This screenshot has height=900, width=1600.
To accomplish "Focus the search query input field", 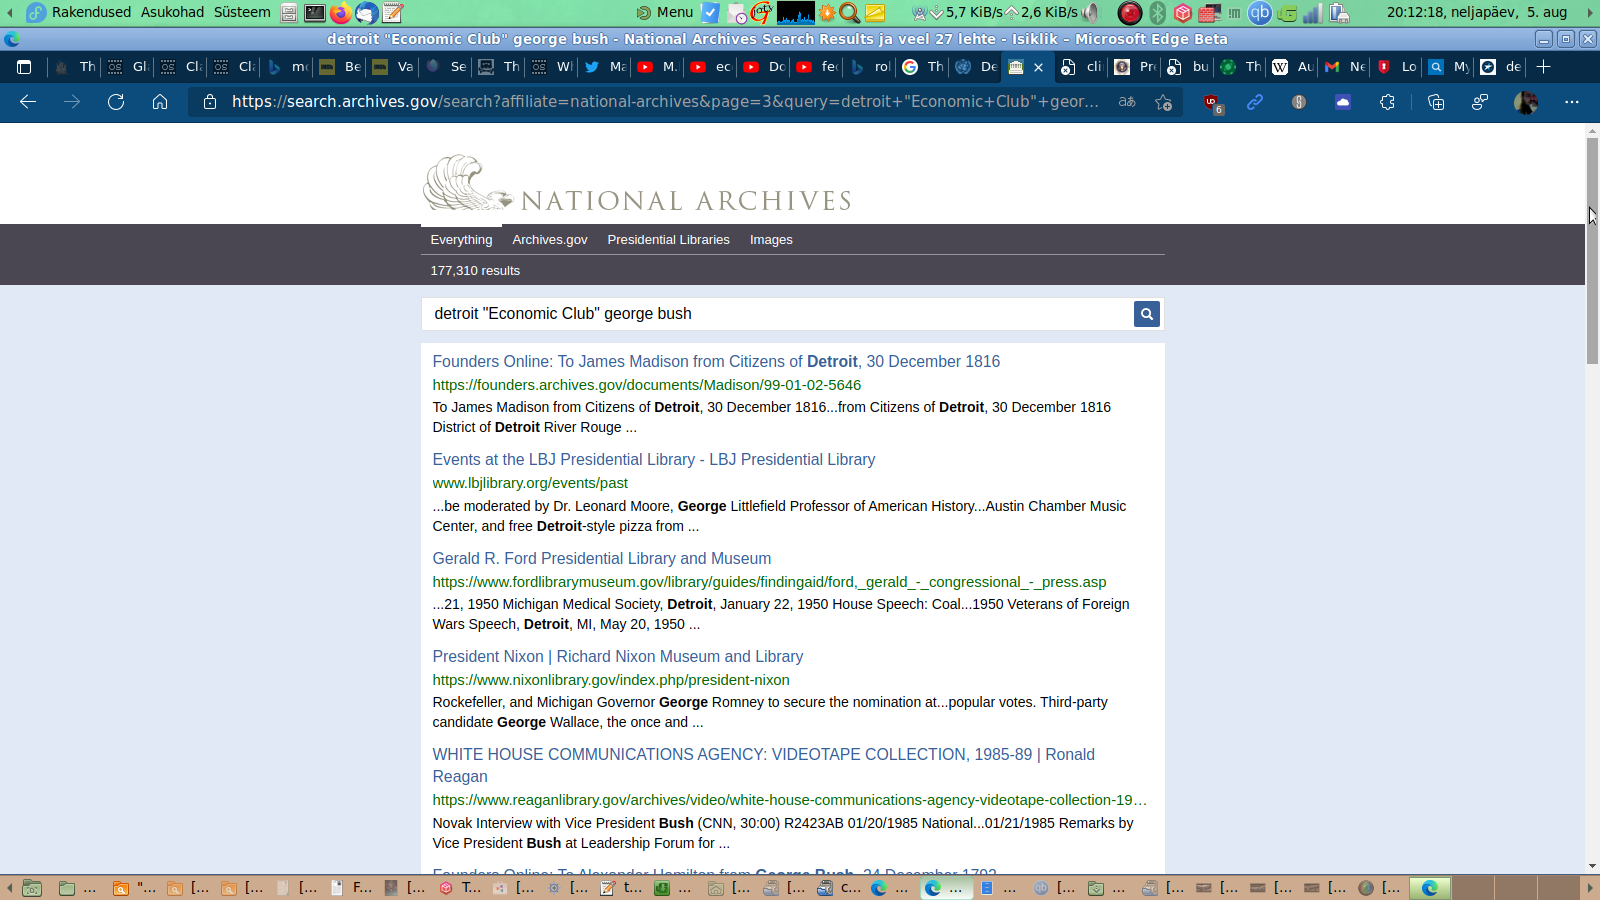I will [x=777, y=314].
